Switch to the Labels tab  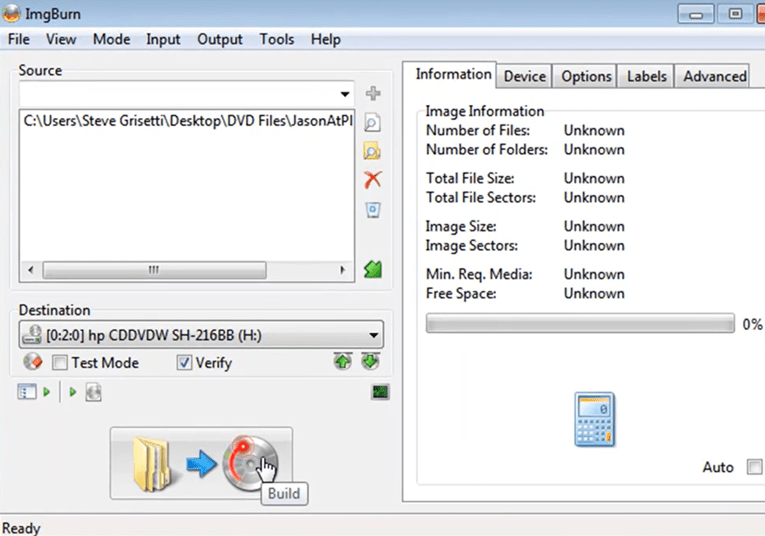[647, 76]
